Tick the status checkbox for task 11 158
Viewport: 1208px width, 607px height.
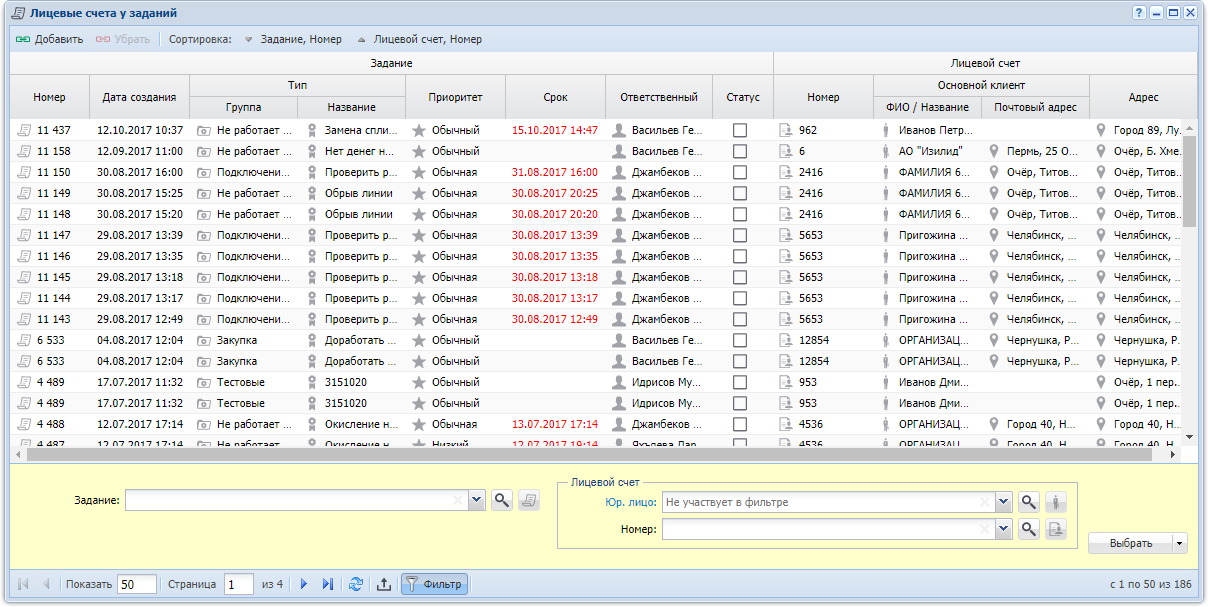(740, 151)
